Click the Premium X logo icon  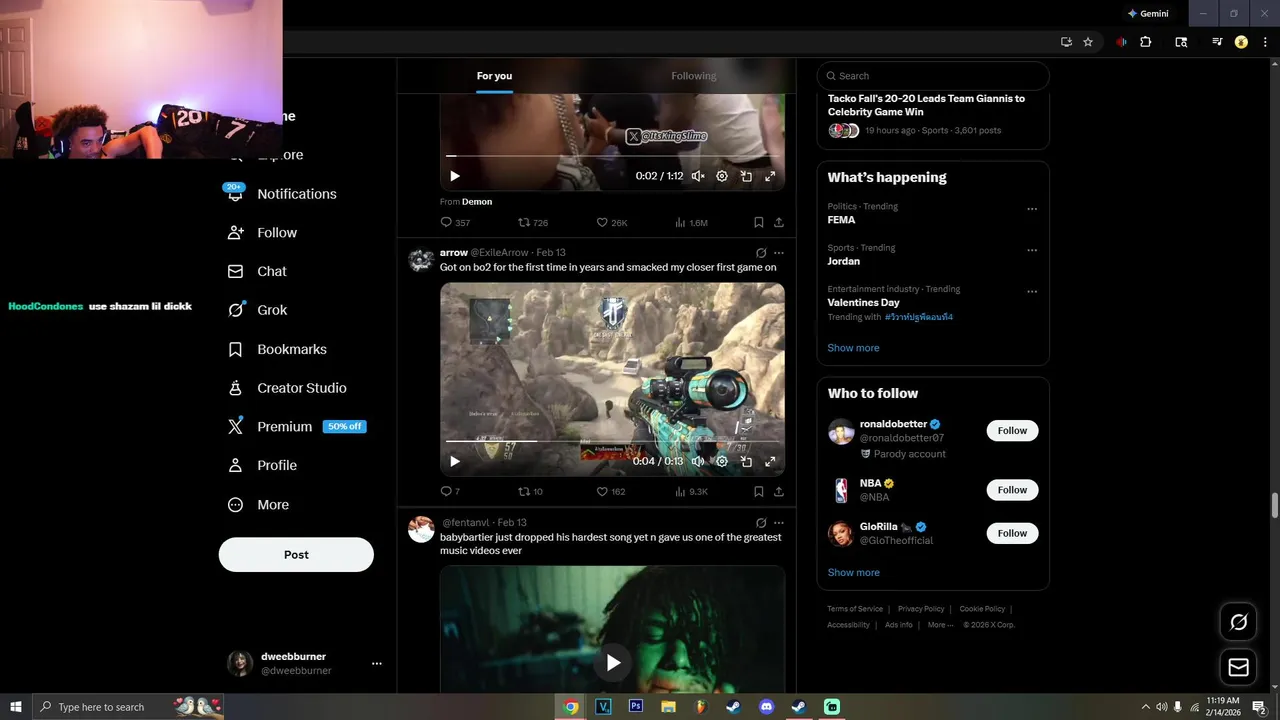pos(235,426)
